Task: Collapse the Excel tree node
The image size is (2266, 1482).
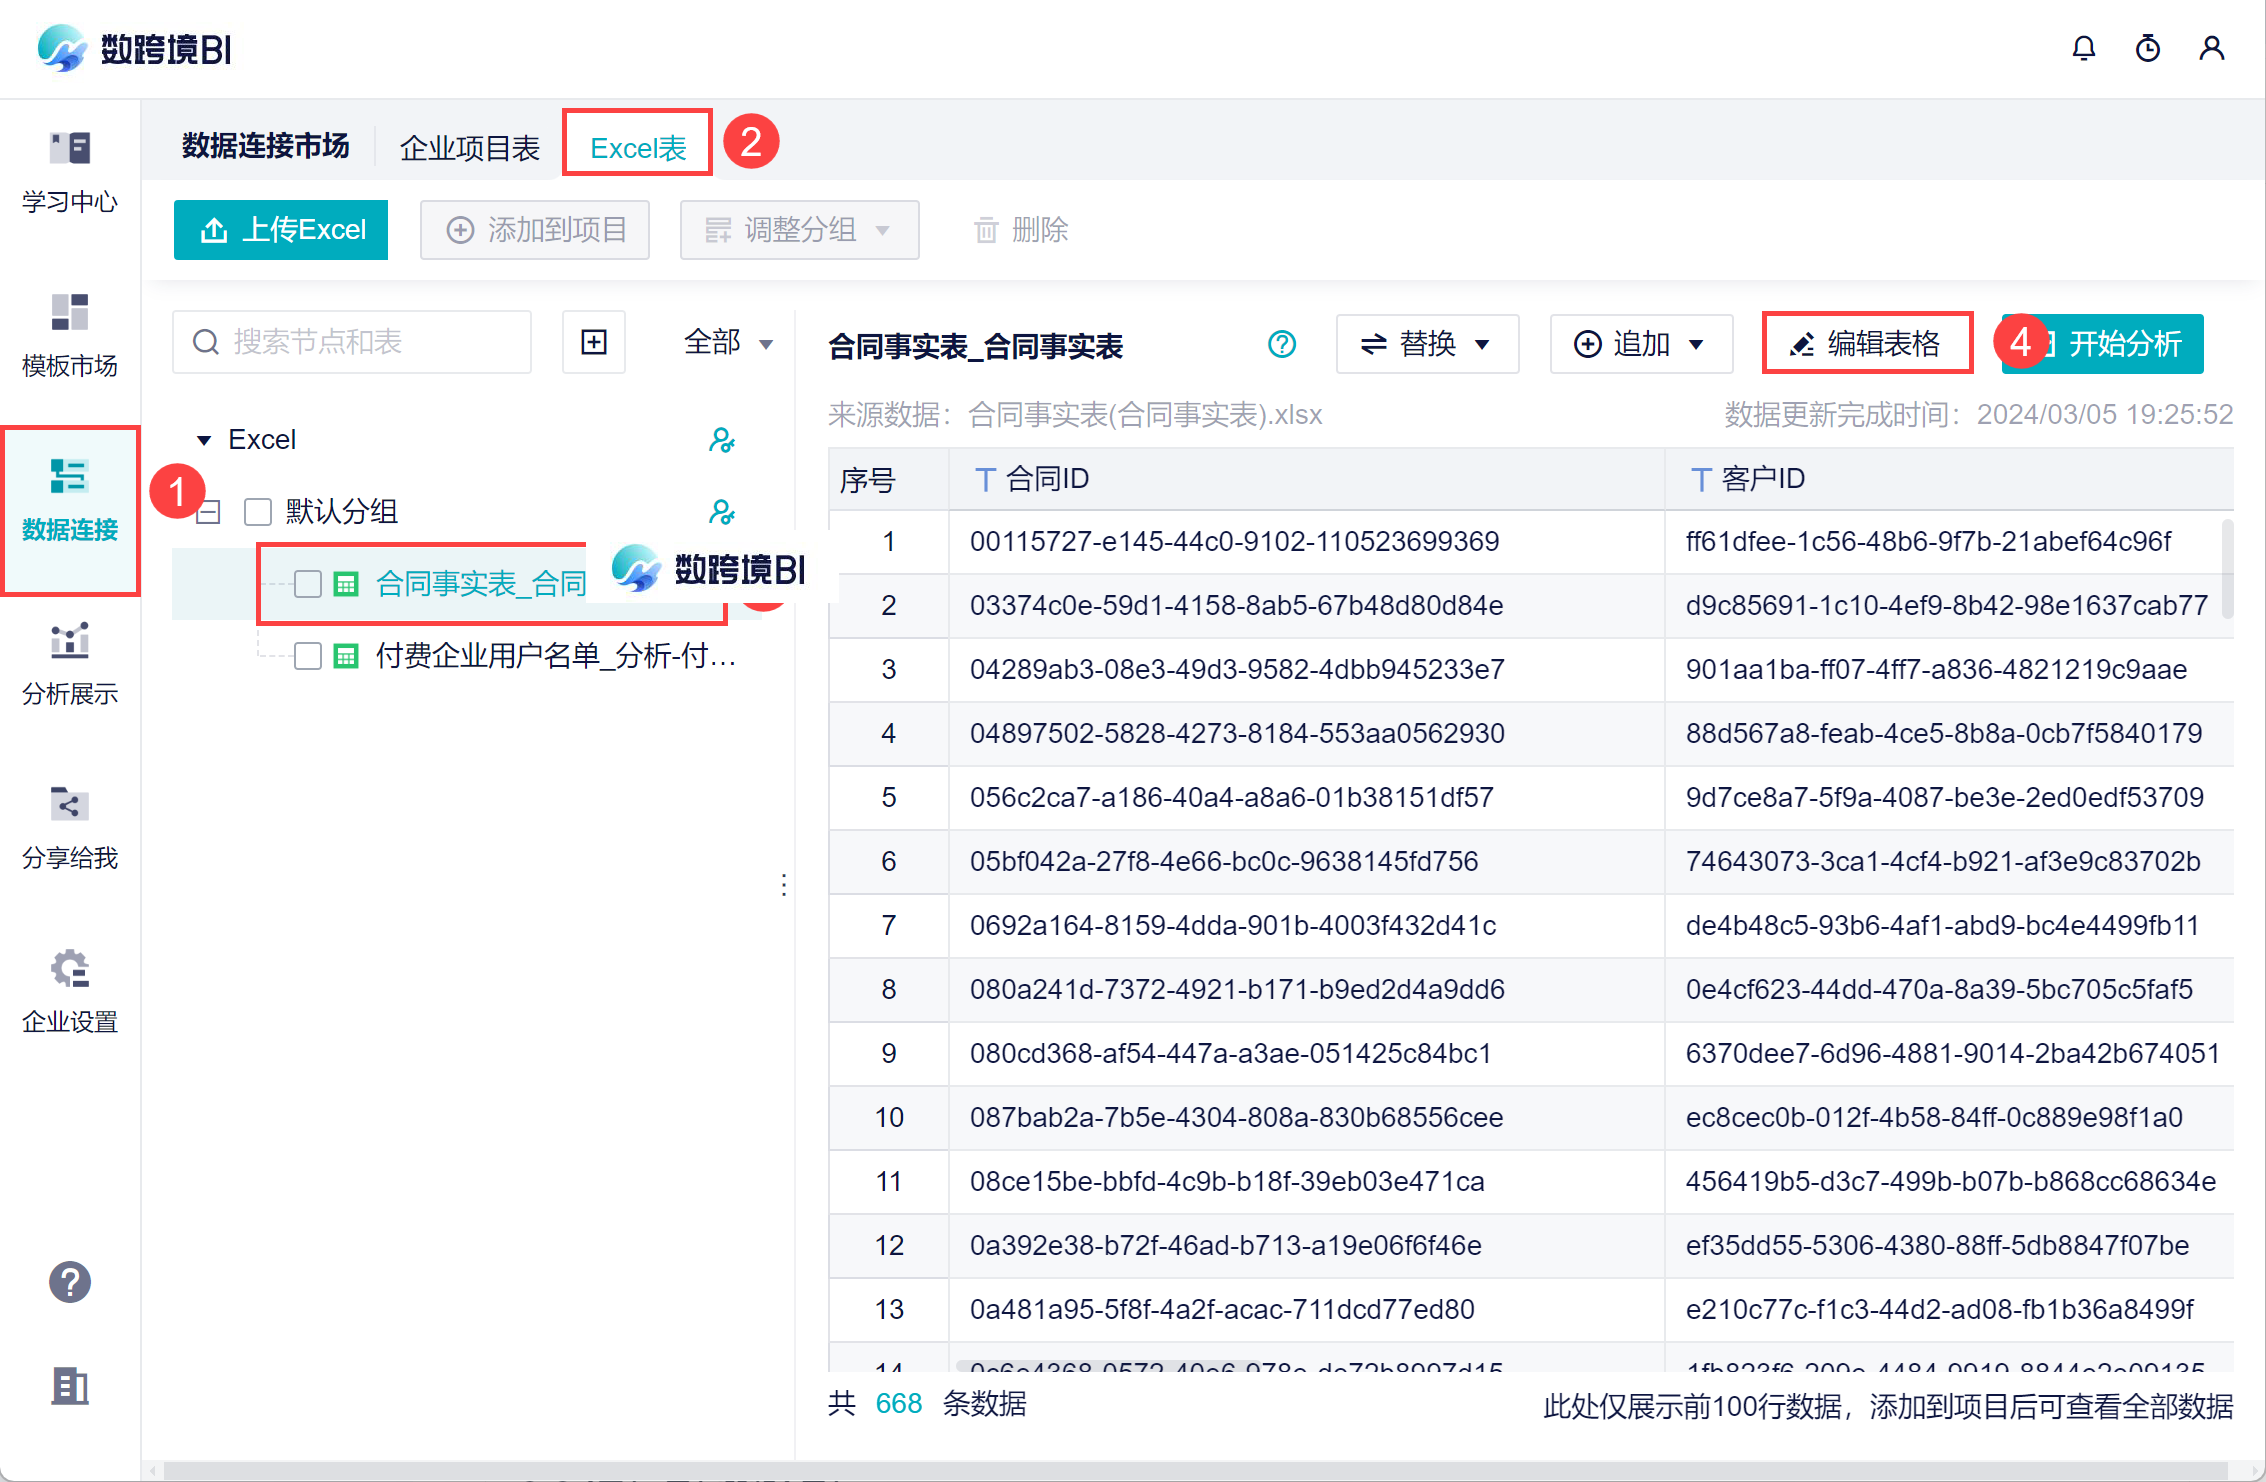Action: [204, 440]
